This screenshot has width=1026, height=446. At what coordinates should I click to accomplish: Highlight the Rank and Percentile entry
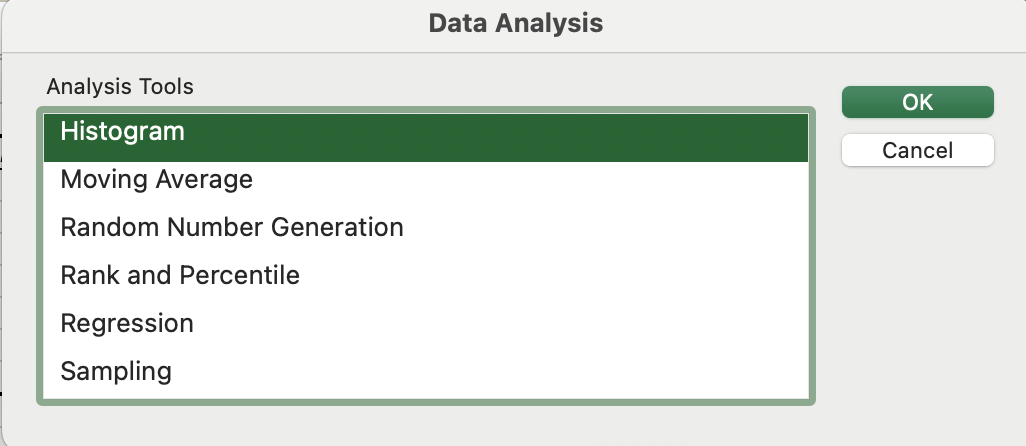pyautogui.click(x=180, y=276)
